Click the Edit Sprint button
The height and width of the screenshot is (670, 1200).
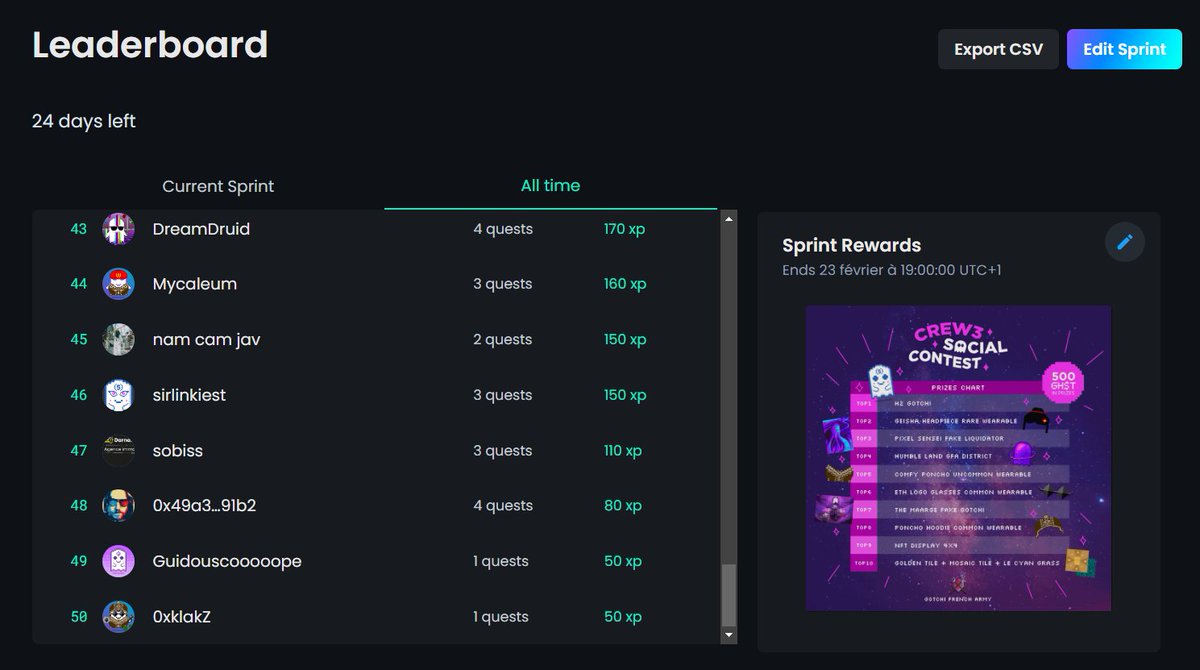pos(1124,49)
